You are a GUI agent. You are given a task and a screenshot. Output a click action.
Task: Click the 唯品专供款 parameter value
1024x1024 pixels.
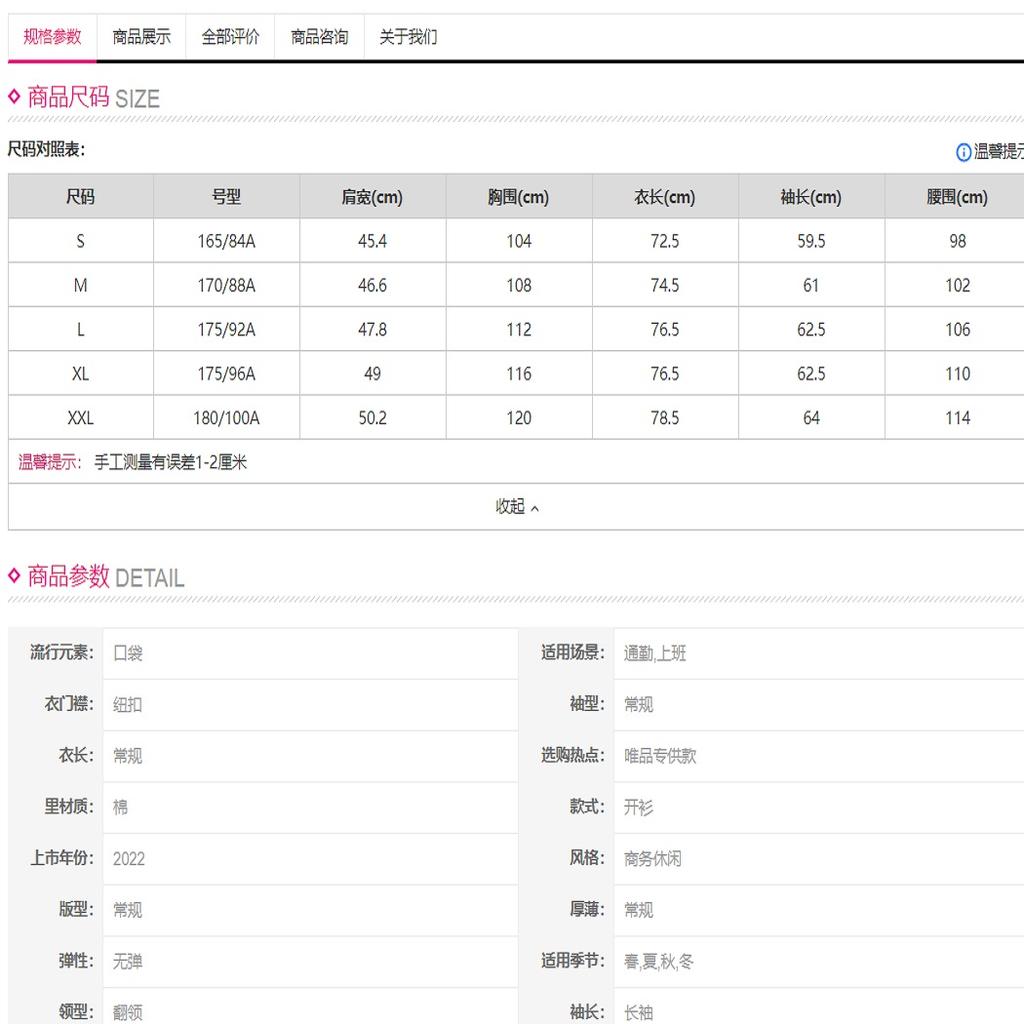[x=660, y=756]
